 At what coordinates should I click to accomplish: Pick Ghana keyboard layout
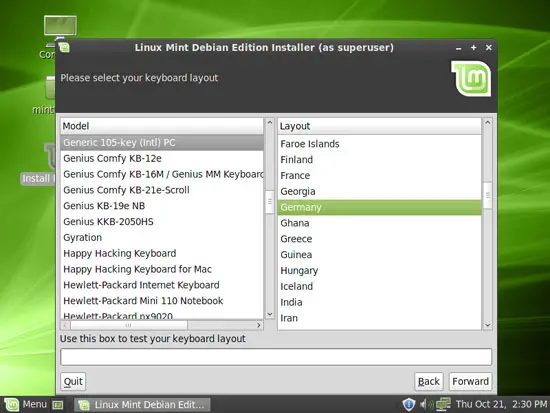(380, 223)
